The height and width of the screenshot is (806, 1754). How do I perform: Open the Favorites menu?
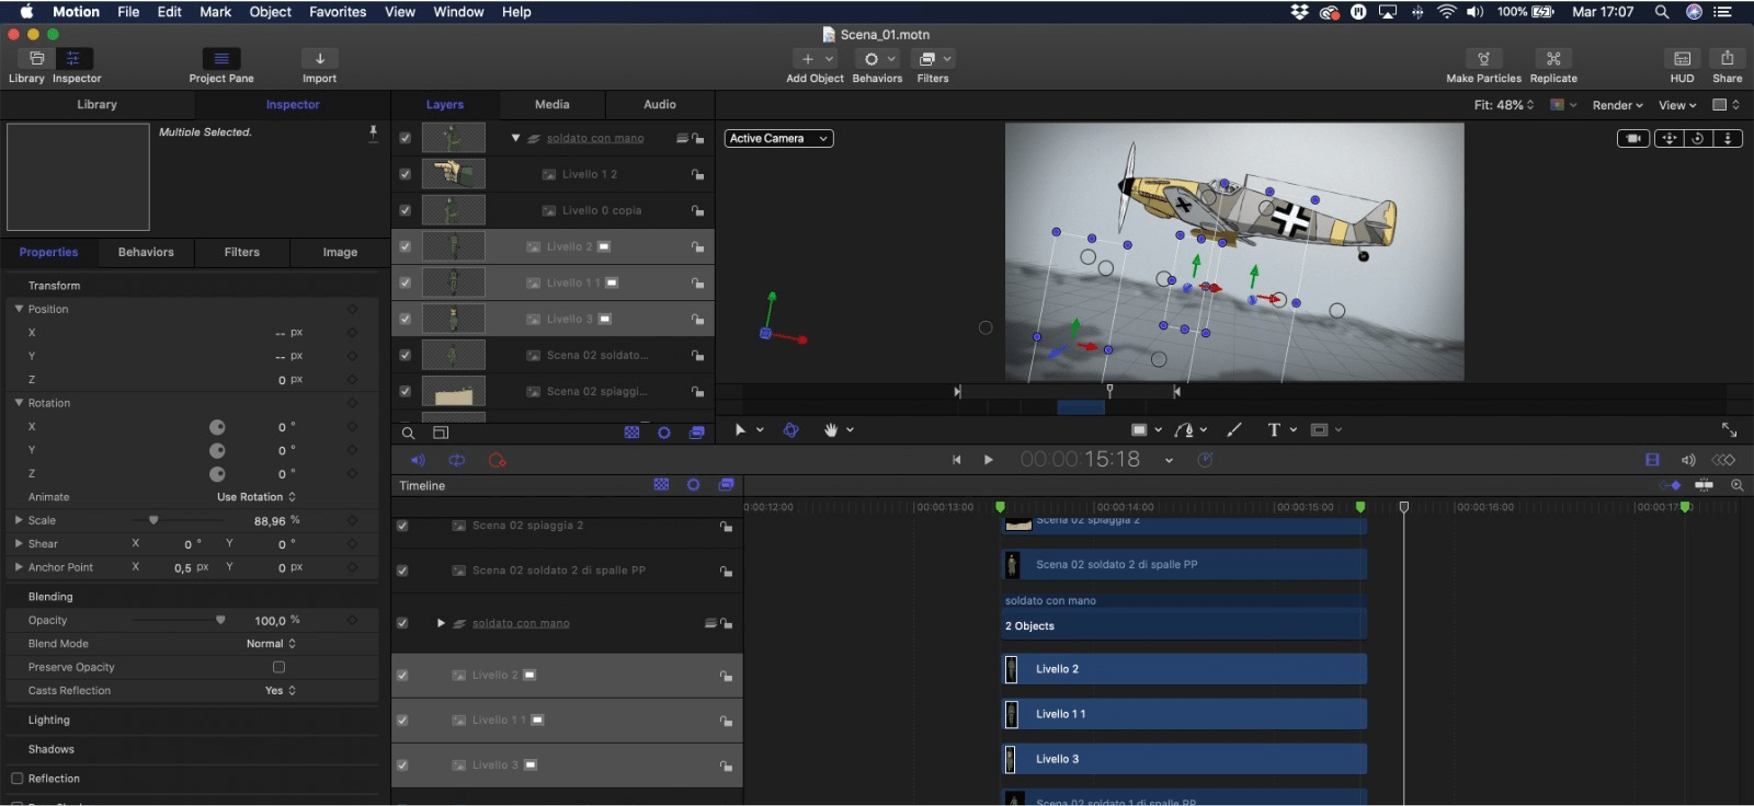(337, 12)
